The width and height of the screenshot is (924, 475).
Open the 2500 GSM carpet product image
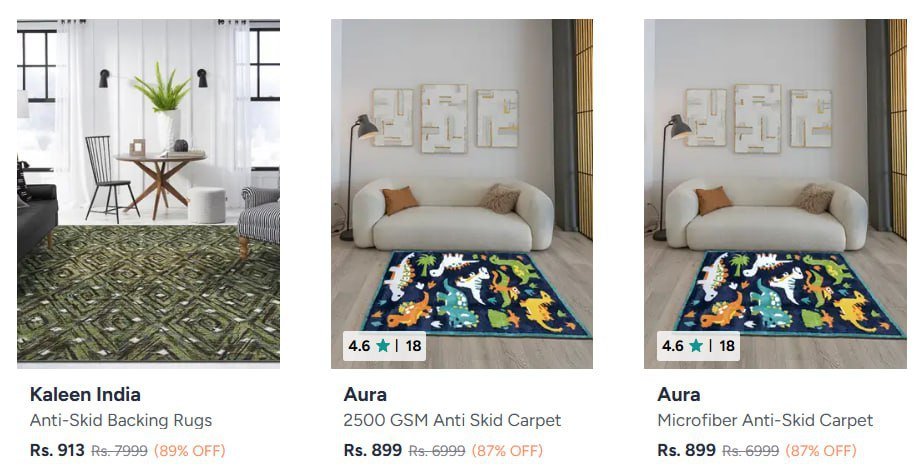462,194
